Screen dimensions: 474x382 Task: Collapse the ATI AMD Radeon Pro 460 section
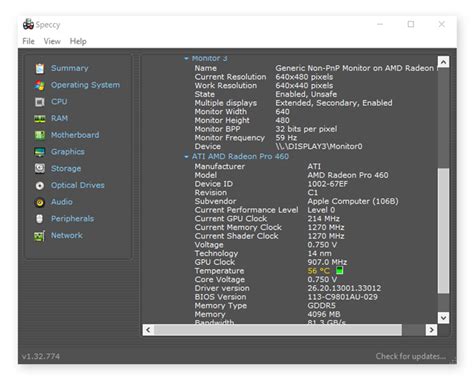coord(186,157)
